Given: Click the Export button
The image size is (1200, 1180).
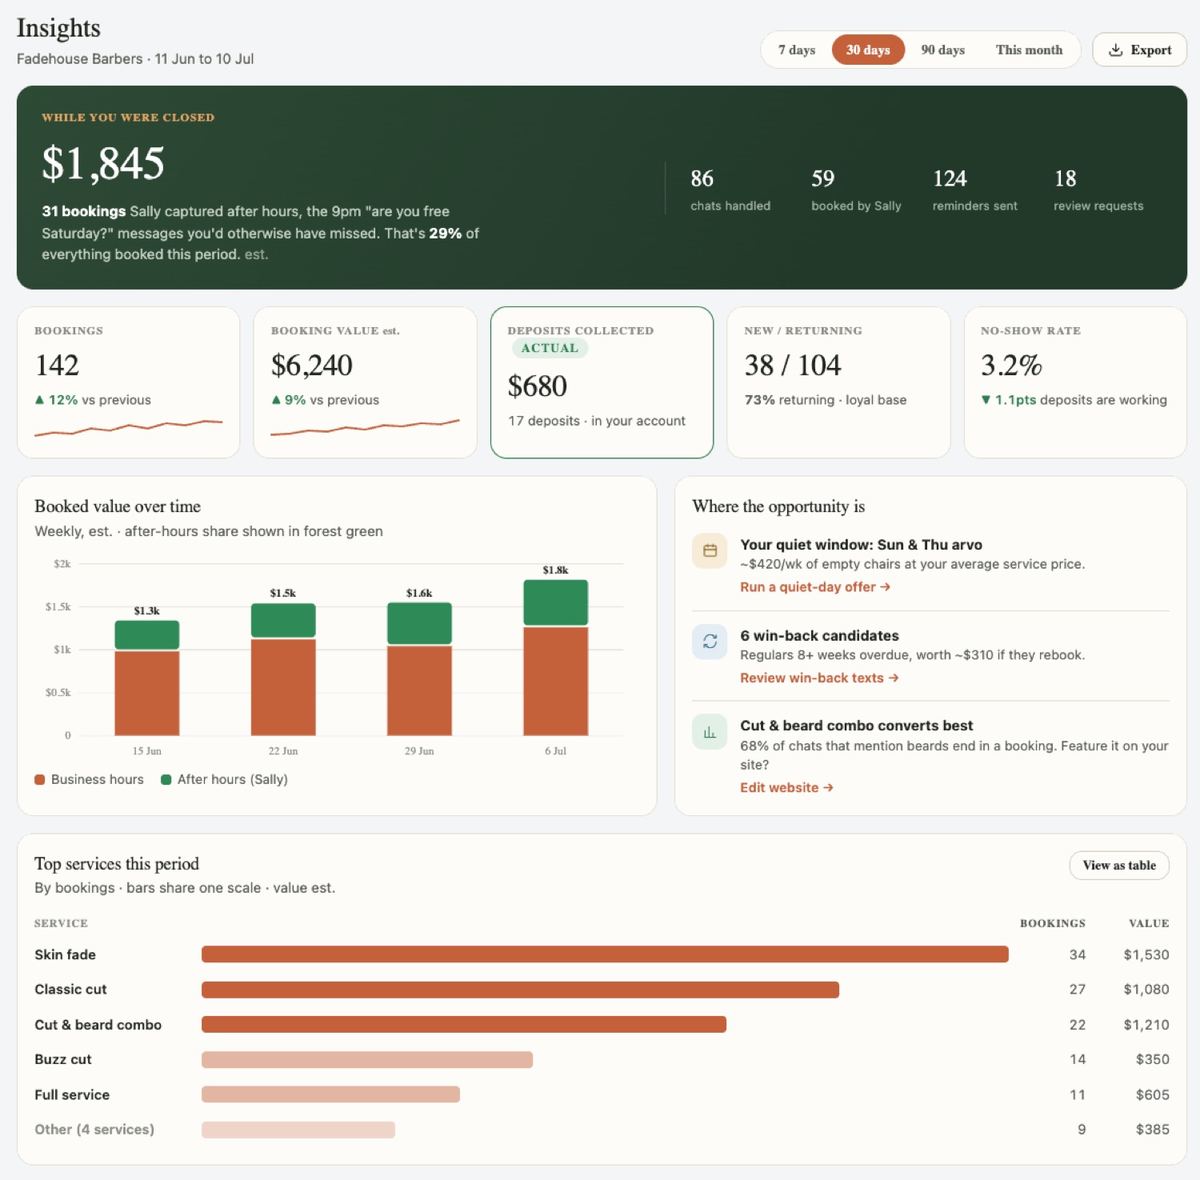Looking at the screenshot, I should click(x=1139, y=50).
